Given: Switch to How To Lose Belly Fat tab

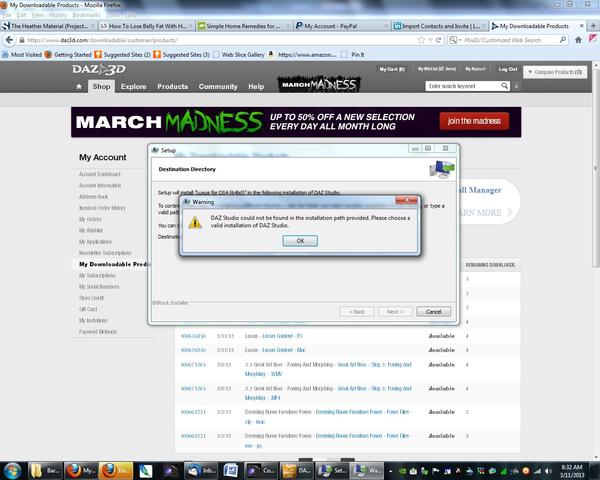Looking at the screenshot, I should (147, 26).
